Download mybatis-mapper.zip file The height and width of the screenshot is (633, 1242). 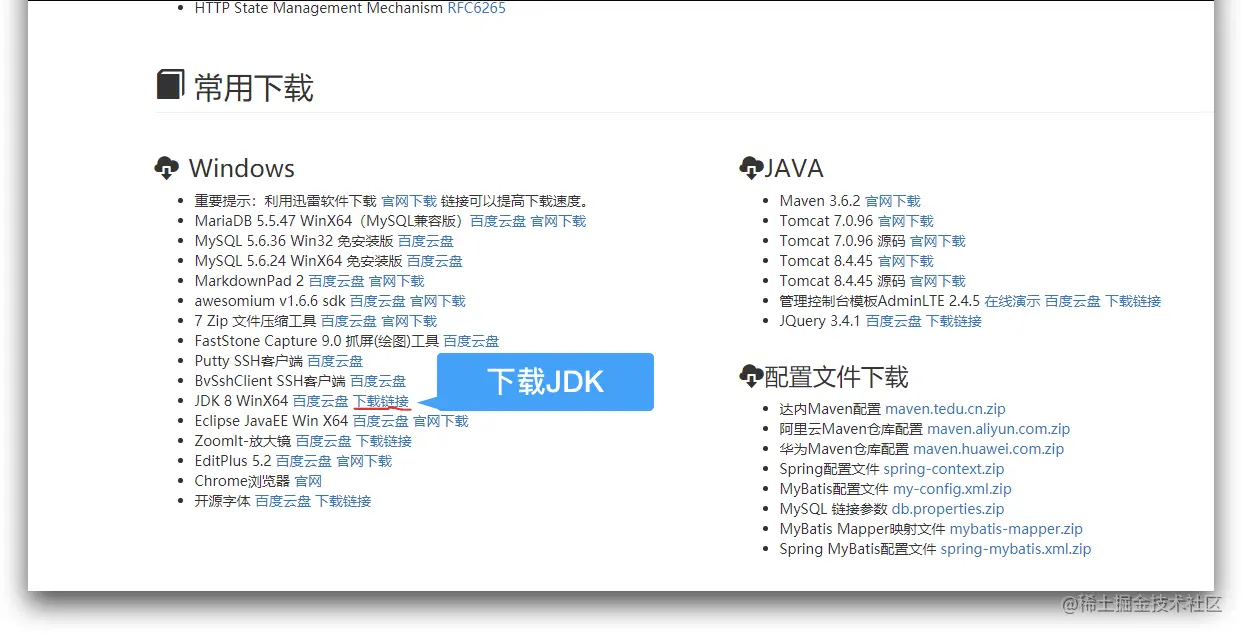click(1016, 529)
